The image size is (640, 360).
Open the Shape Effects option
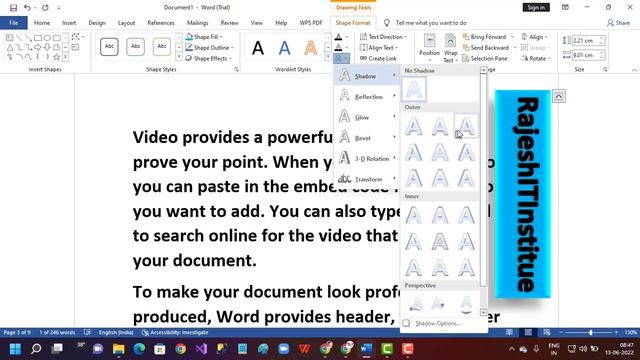point(208,58)
